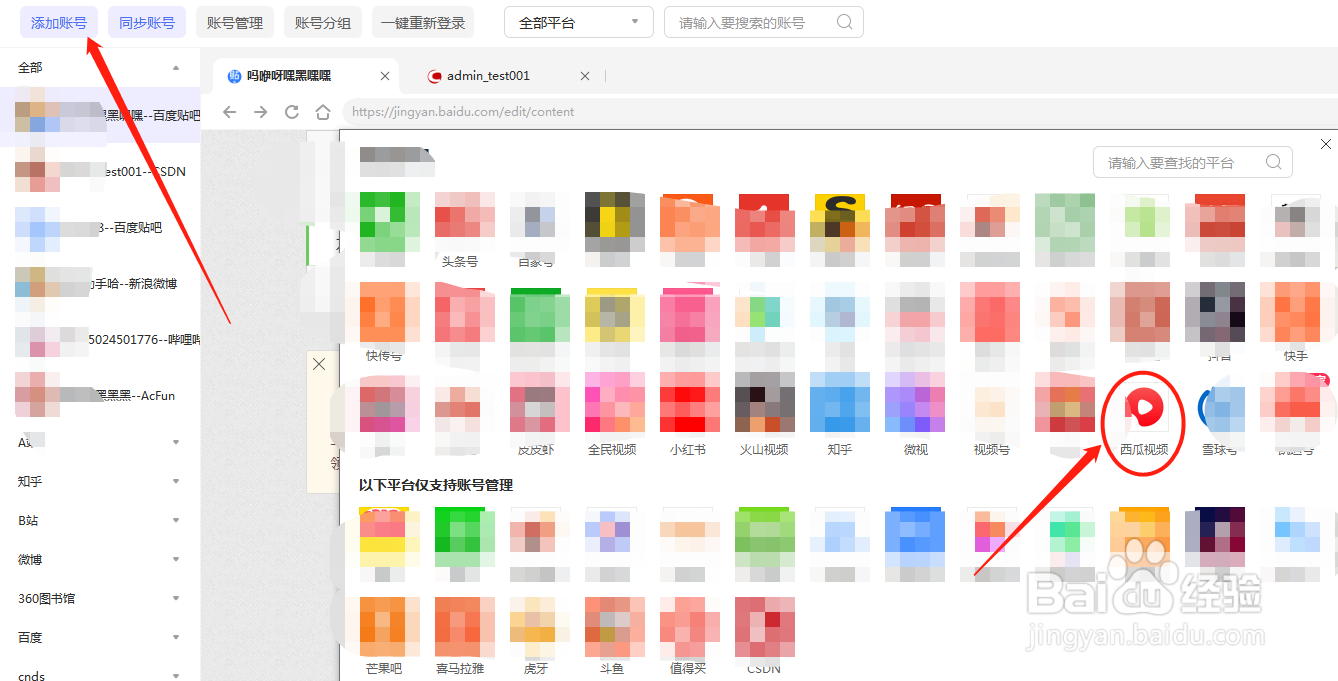The width and height of the screenshot is (1338, 681).
Task: Choose the 微视 platform icon
Action: click(x=914, y=402)
